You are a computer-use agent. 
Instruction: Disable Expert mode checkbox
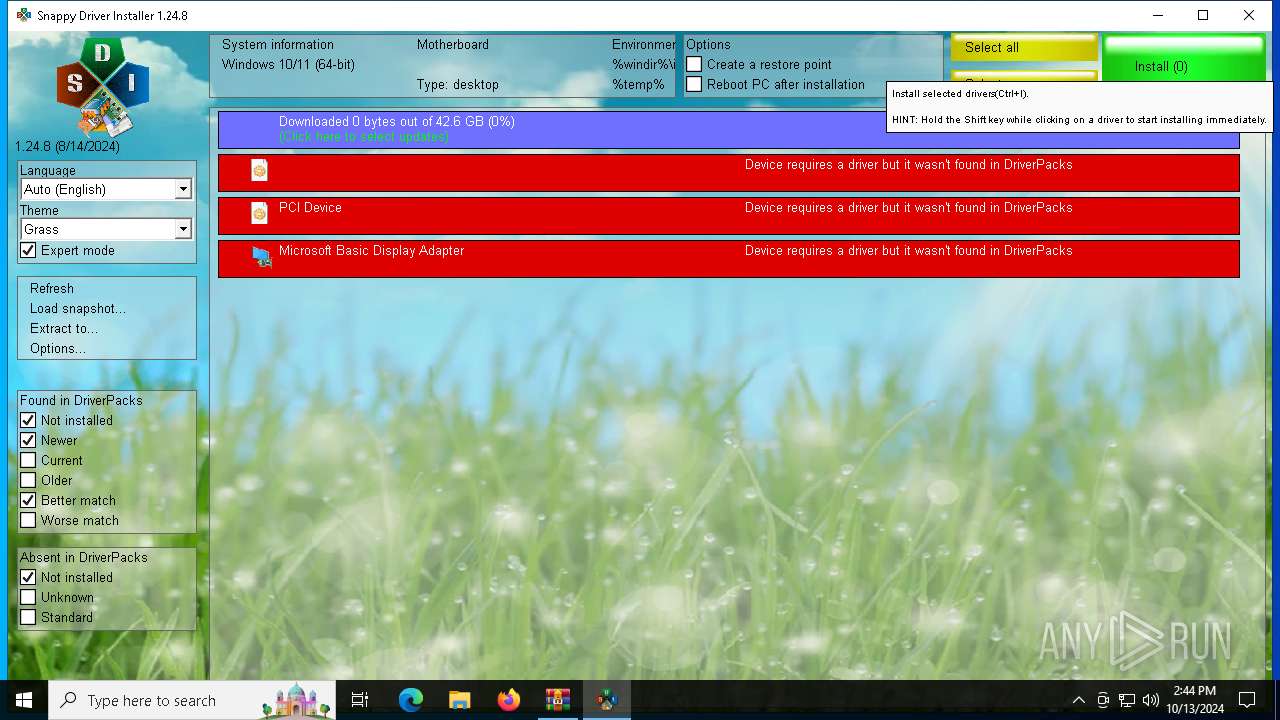pyautogui.click(x=28, y=251)
